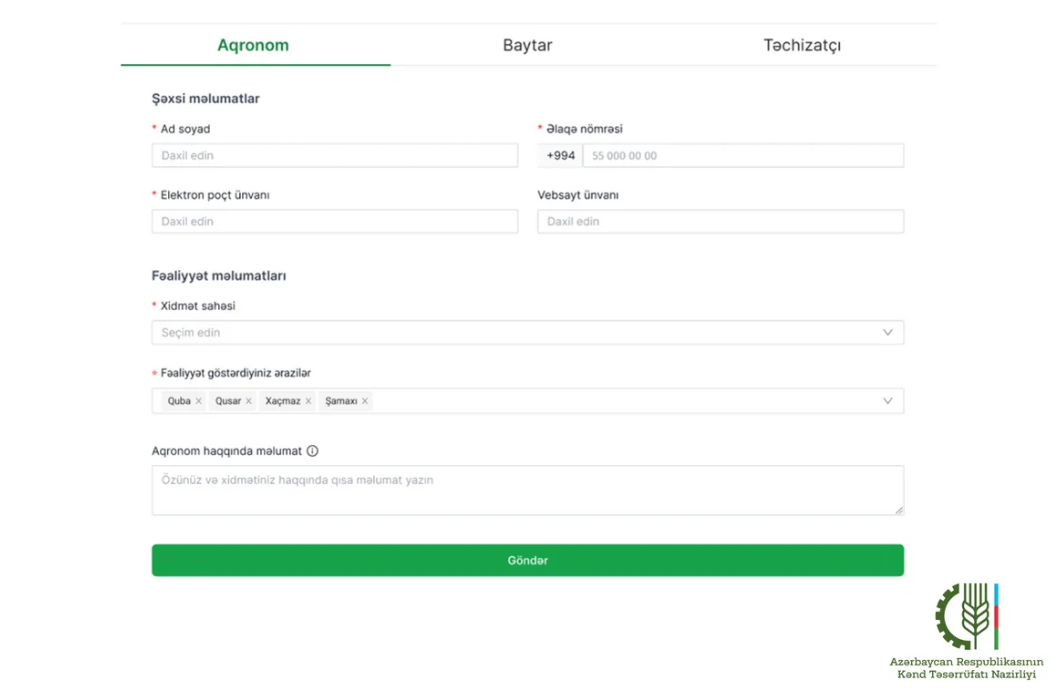Focus the Ad soyad input field
The height and width of the screenshot is (690, 1051).
[x=335, y=156]
